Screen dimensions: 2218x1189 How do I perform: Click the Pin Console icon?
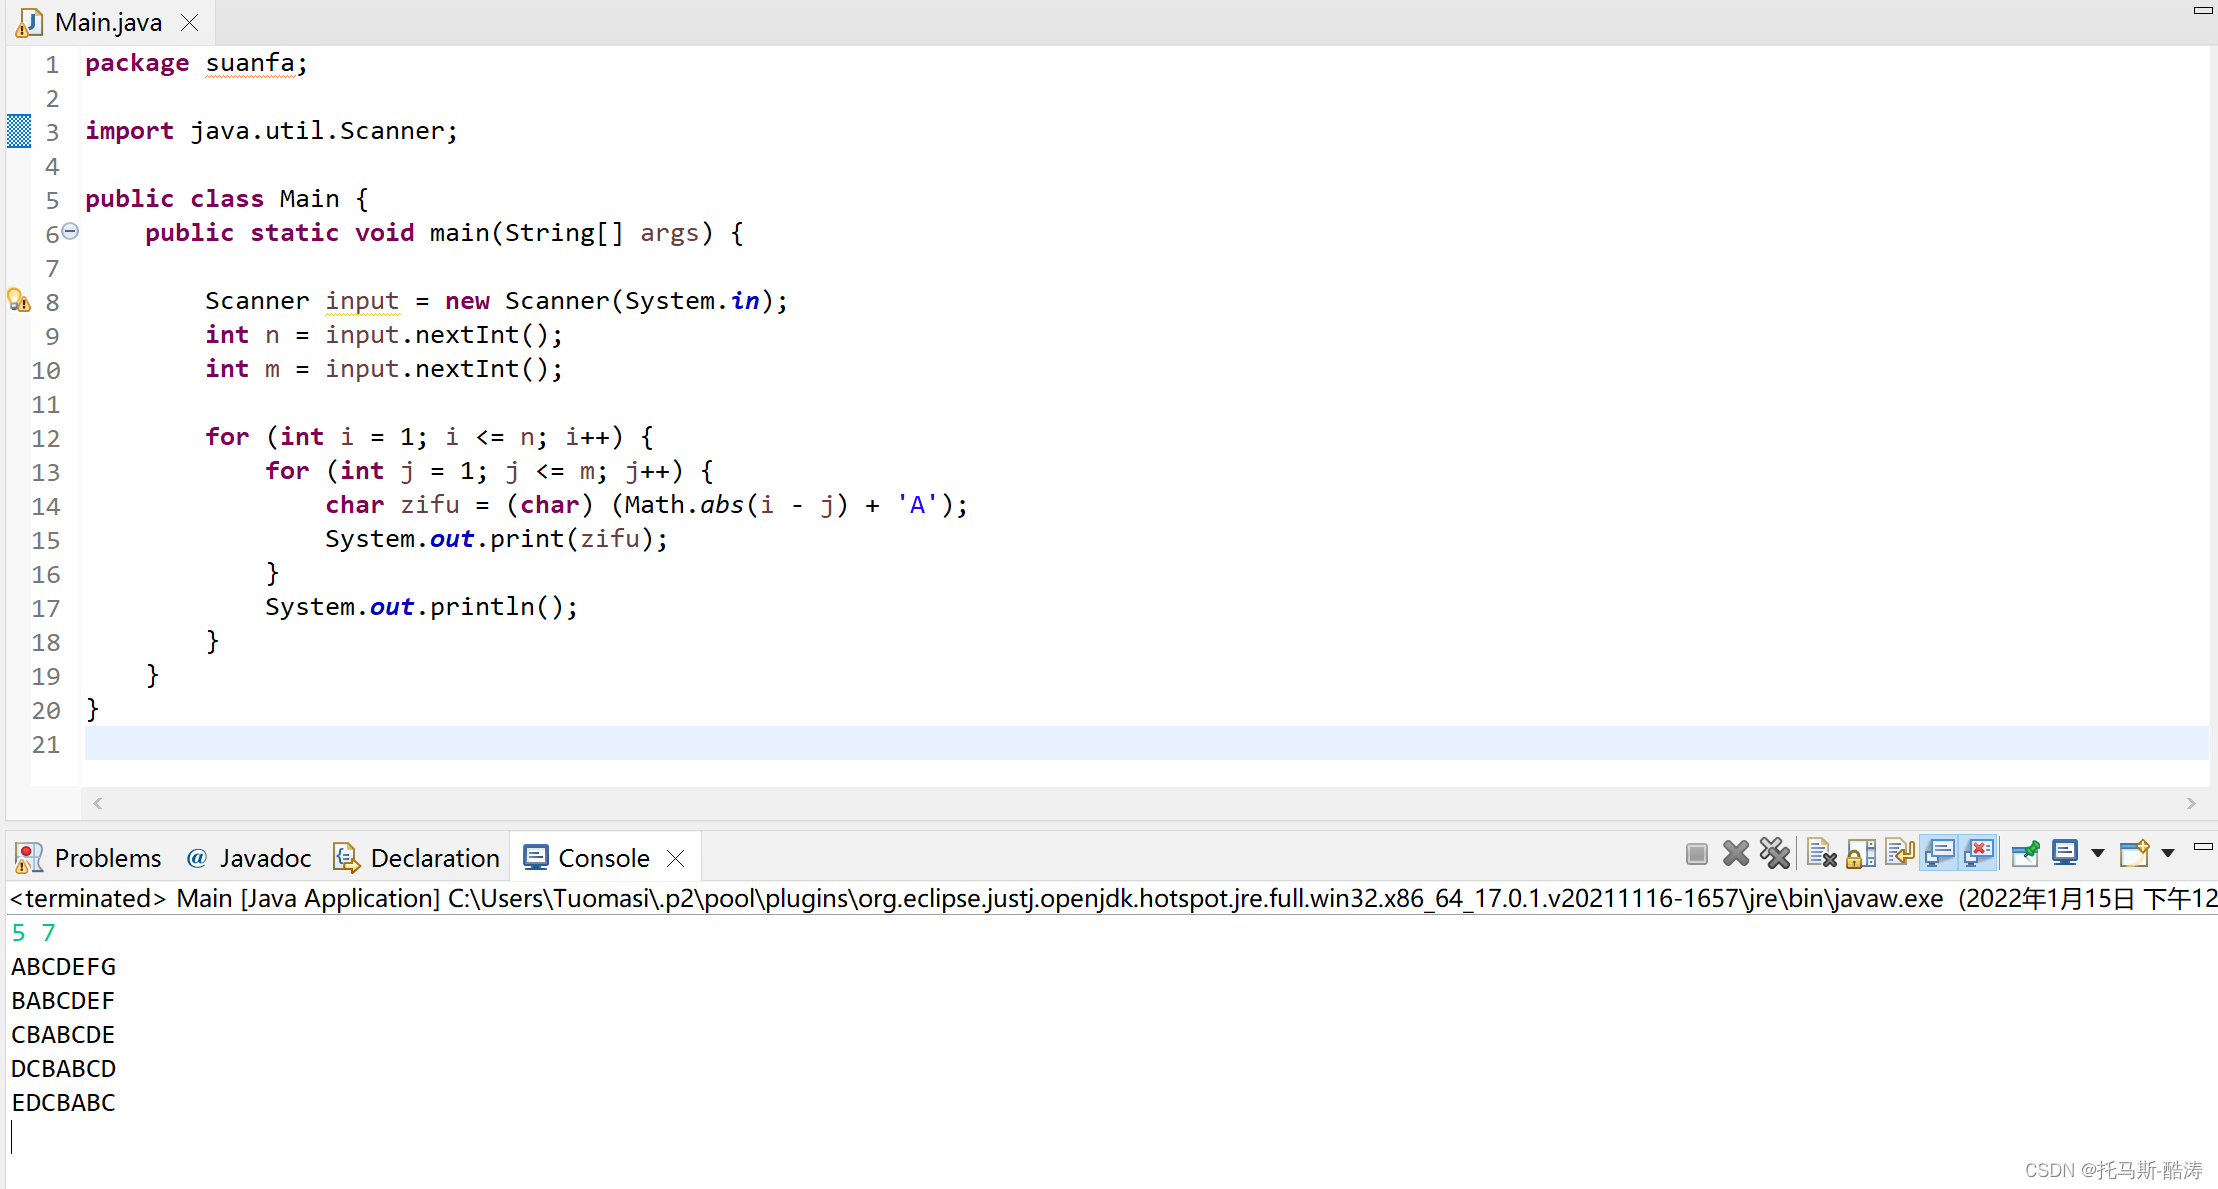click(x=2025, y=854)
